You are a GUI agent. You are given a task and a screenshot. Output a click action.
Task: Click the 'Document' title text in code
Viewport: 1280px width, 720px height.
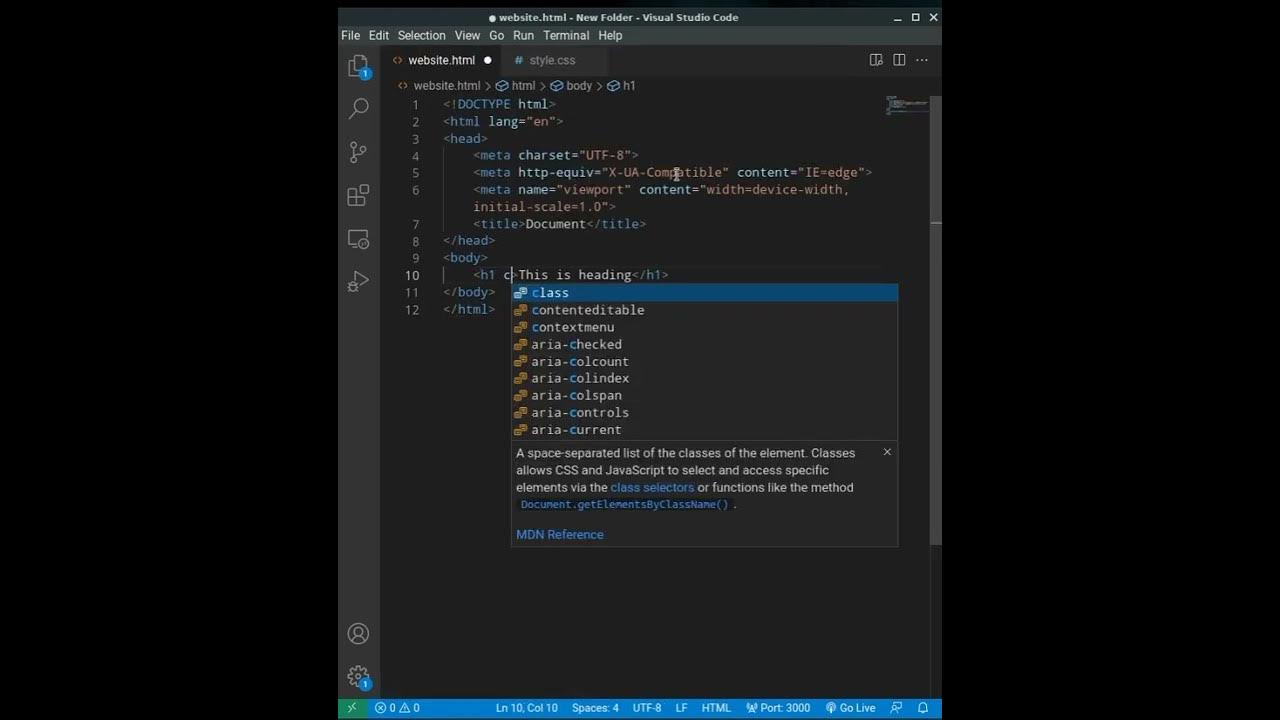pos(555,224)
